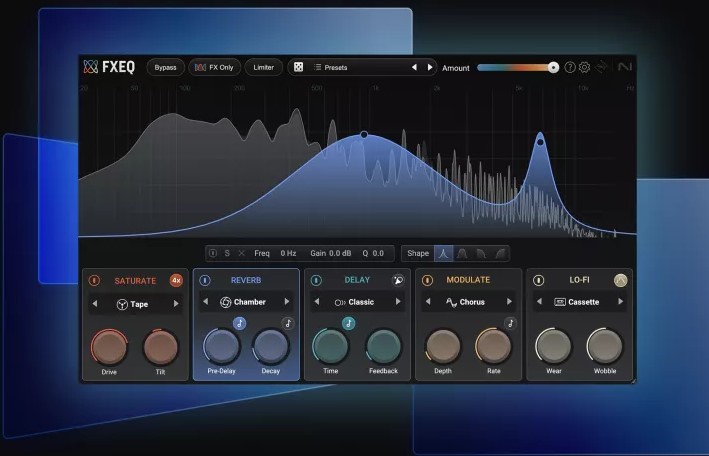Toggle Saturate 4x oversampling

(x=176, y=280)
